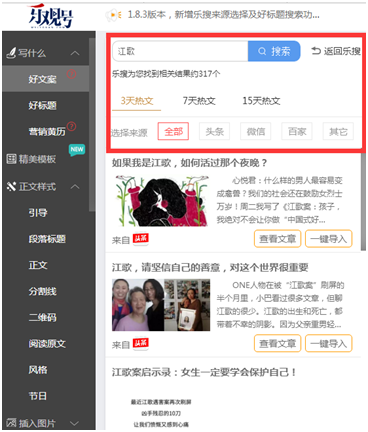This screenshot has height=432, width=368.
Task: Select 二维码 style in the sidebar
Action: pos(43,317)
